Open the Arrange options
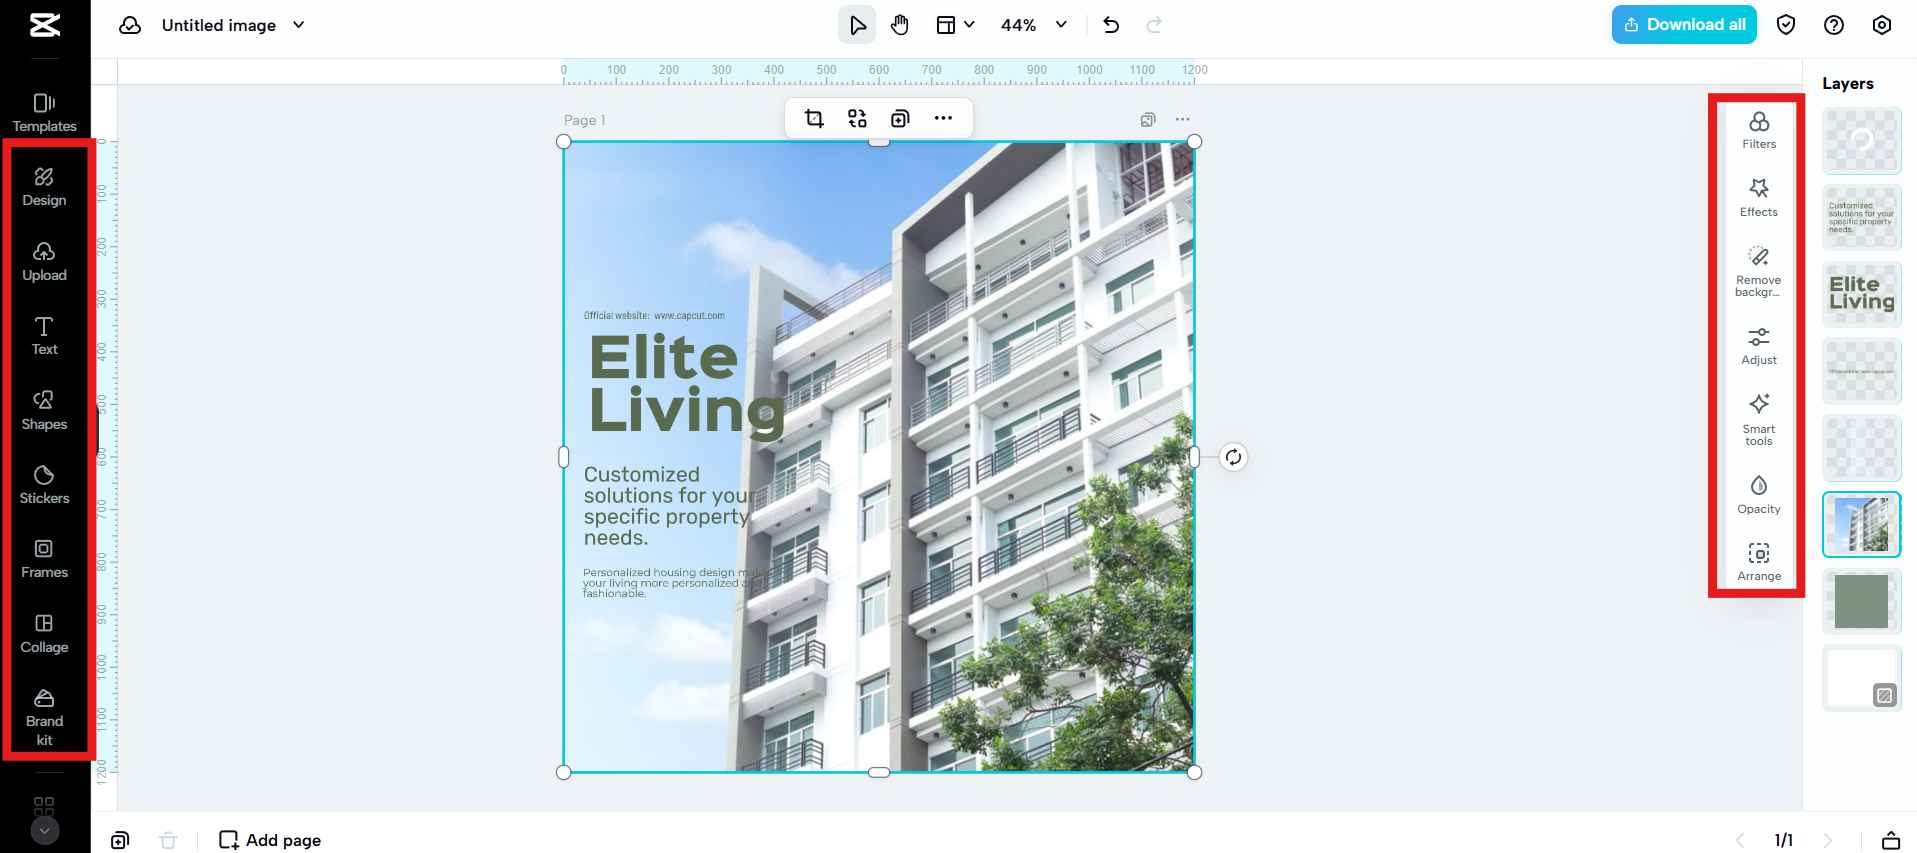 1758,562
